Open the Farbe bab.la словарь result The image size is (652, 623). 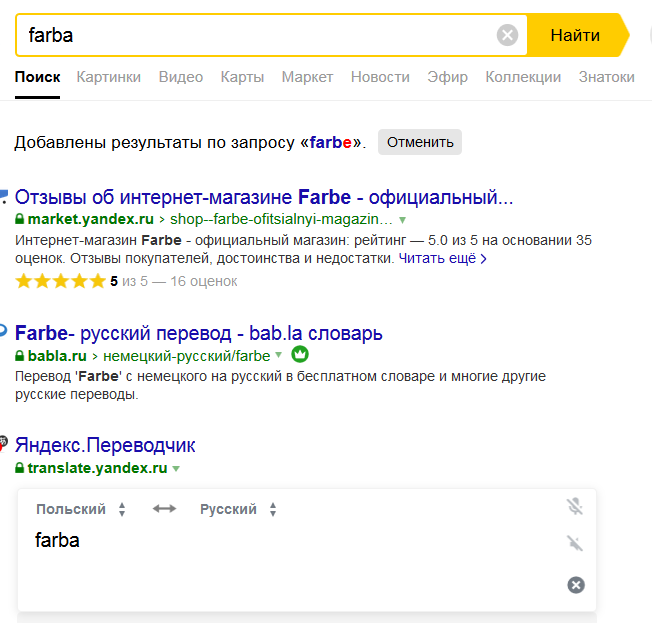tap(198, 333)
